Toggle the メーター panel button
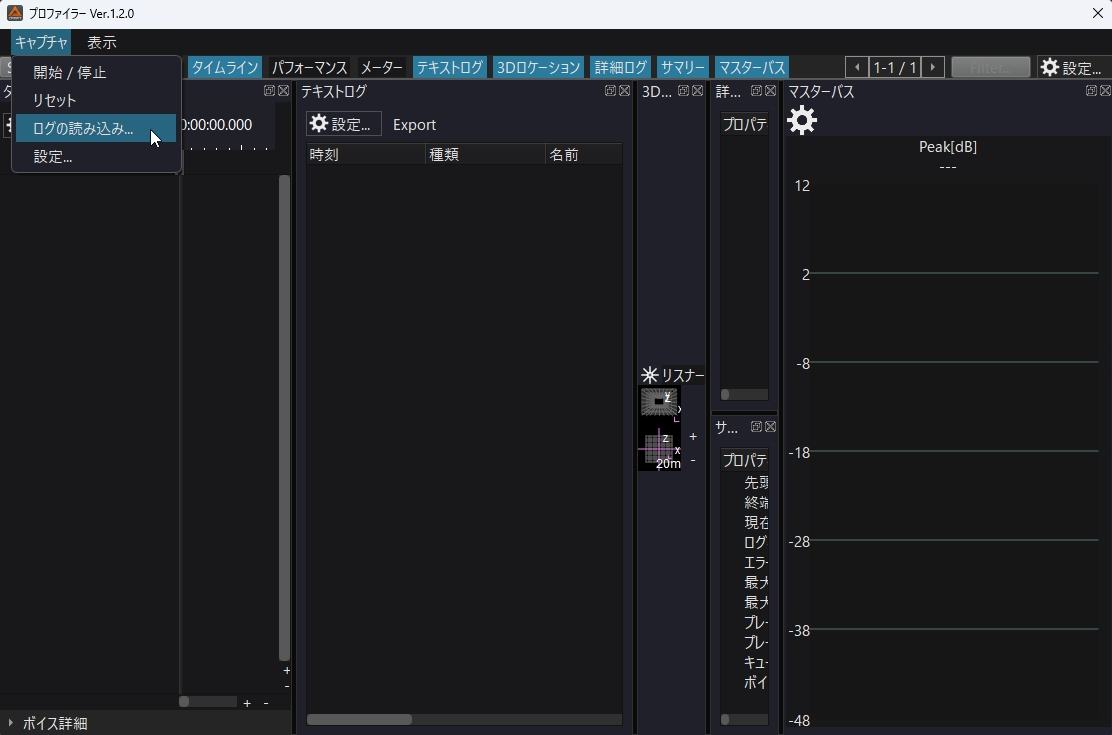Viewport: 1112px width, 735px height. [382, 67]
